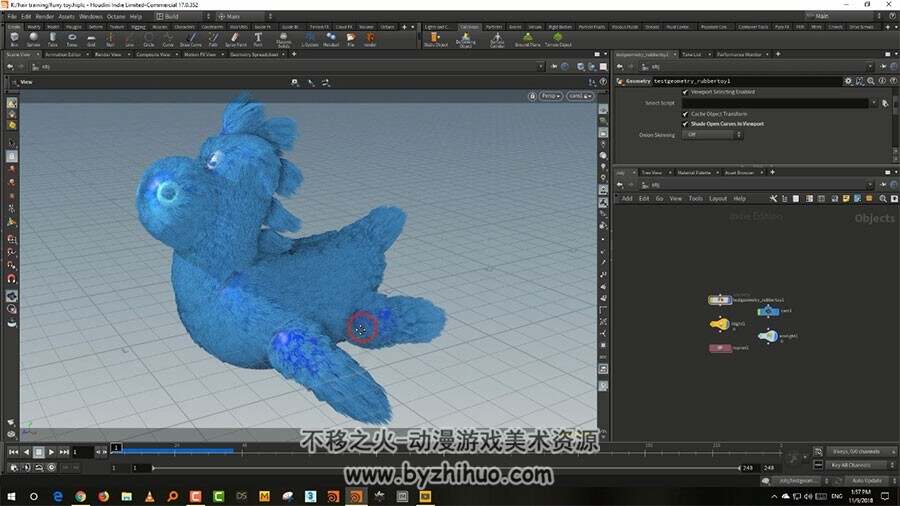Select the testgeometry_rubbertoy1 node

click(x=720, y=300)
